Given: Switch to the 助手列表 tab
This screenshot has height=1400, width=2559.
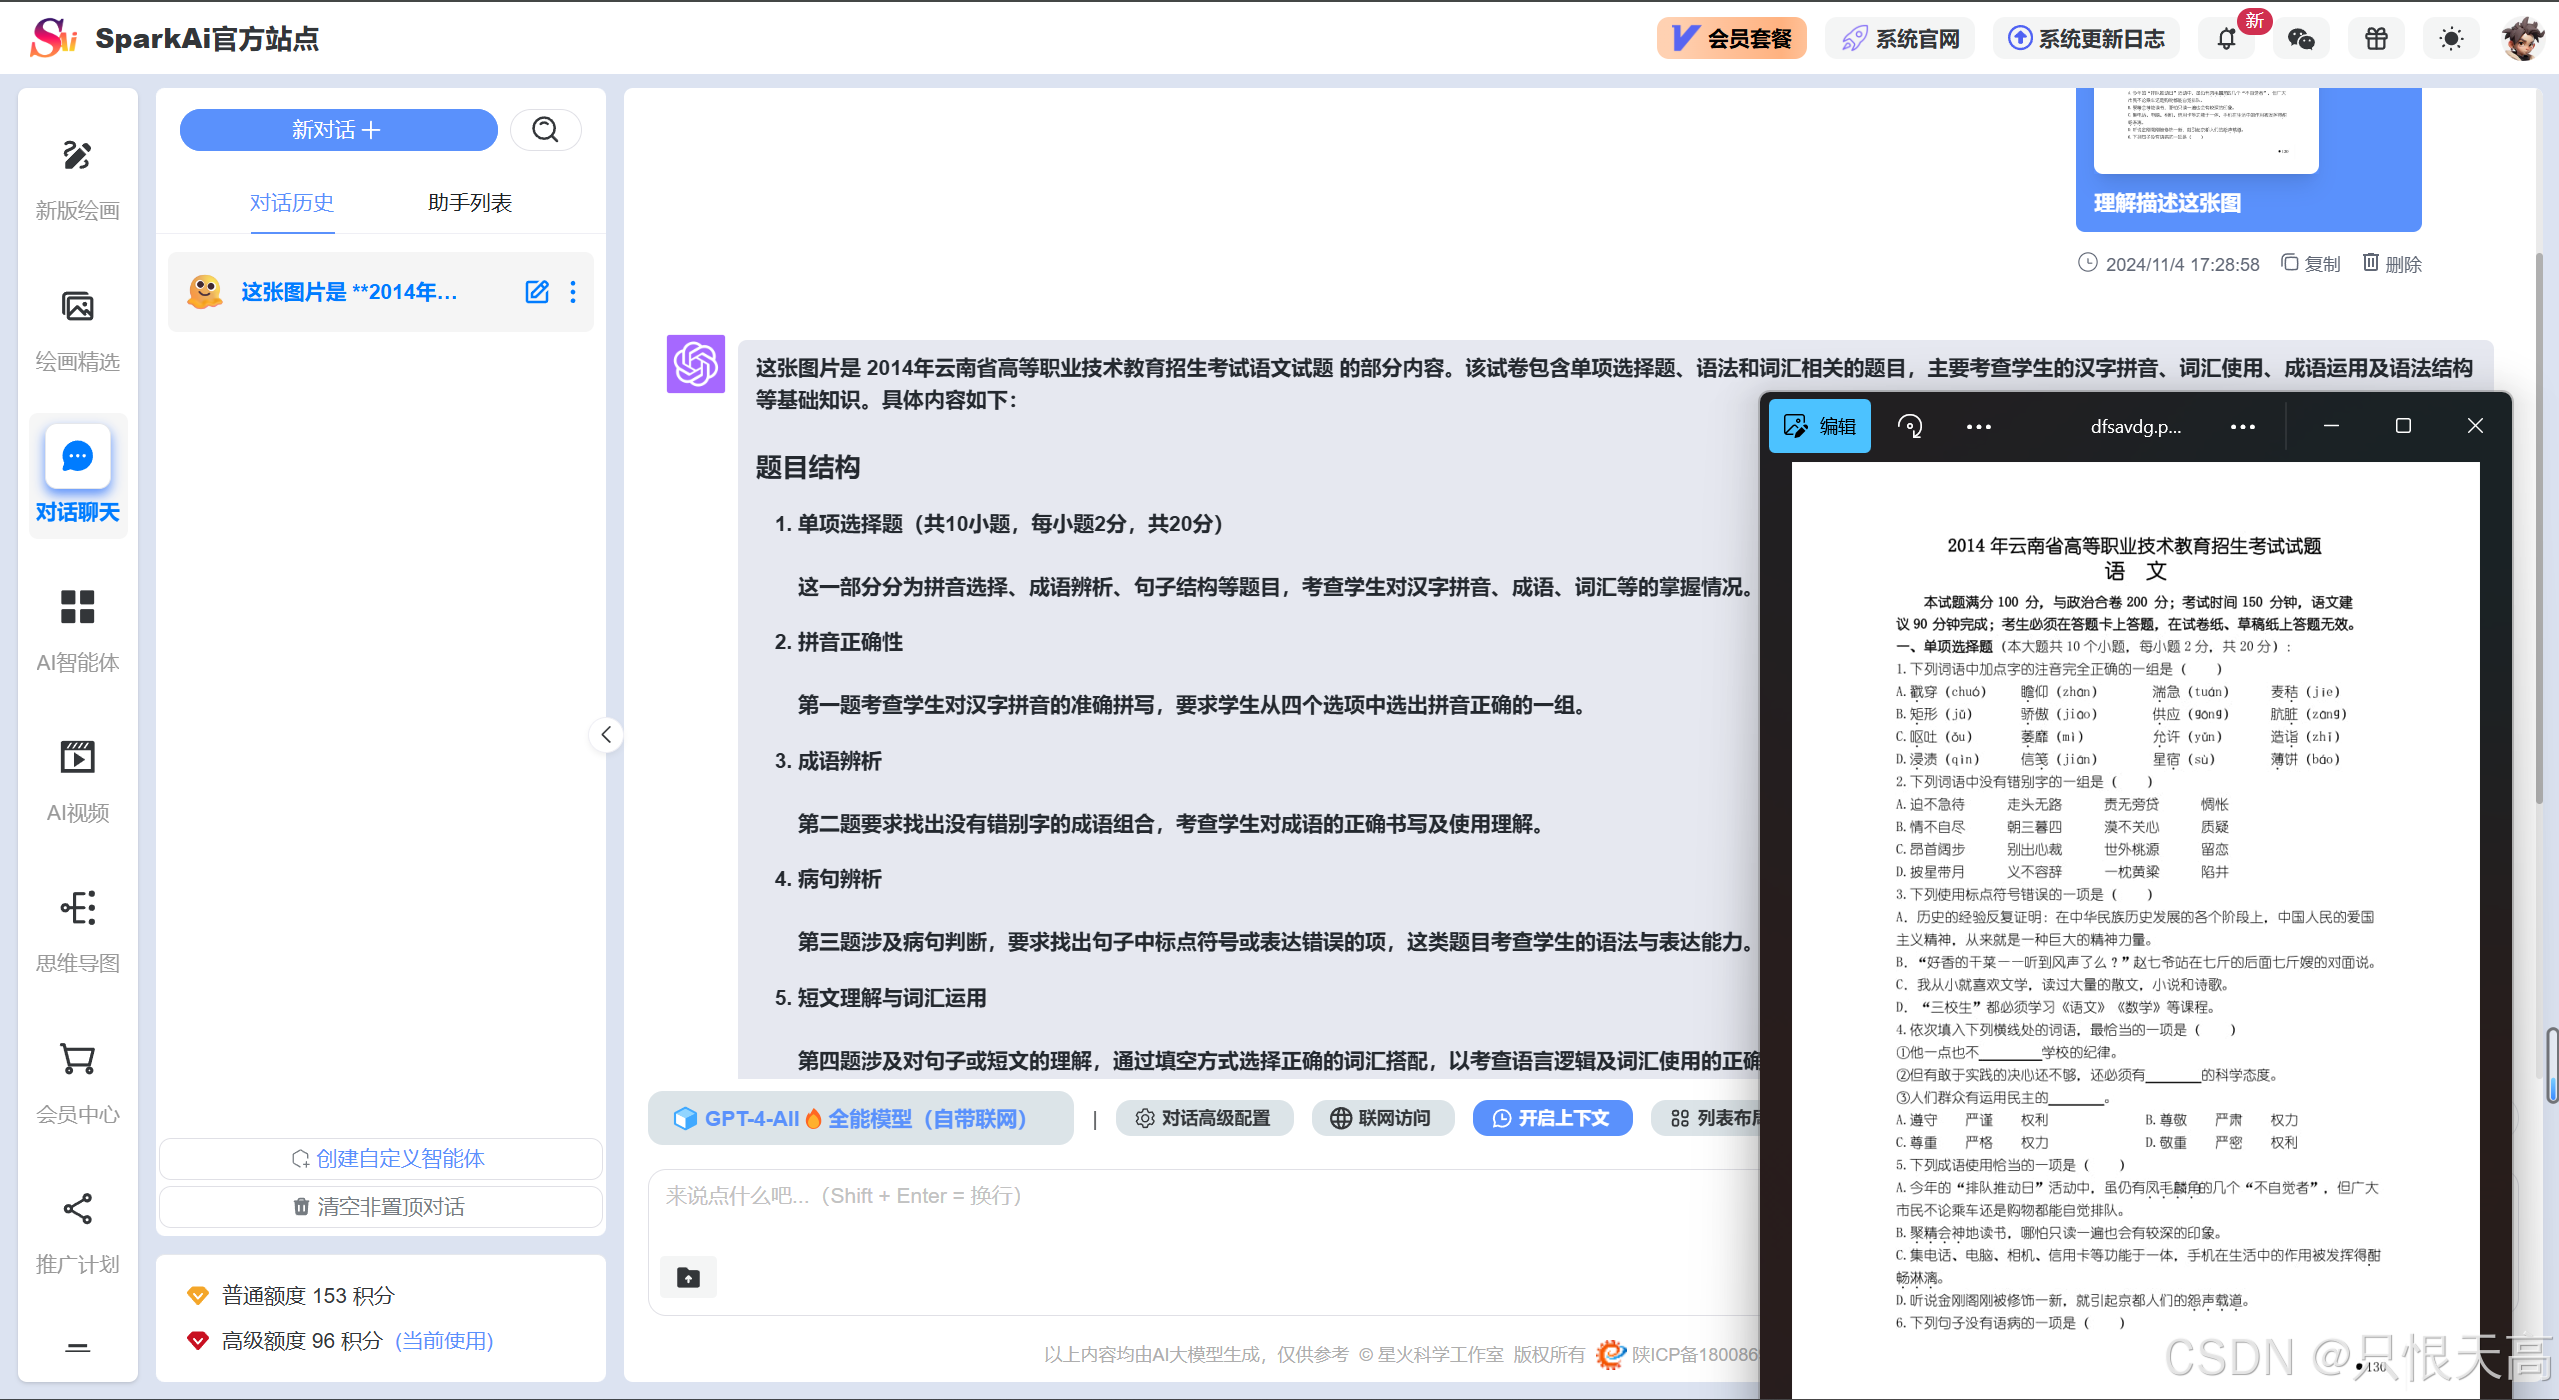Looking at the screenshot, I should (469, 203).
